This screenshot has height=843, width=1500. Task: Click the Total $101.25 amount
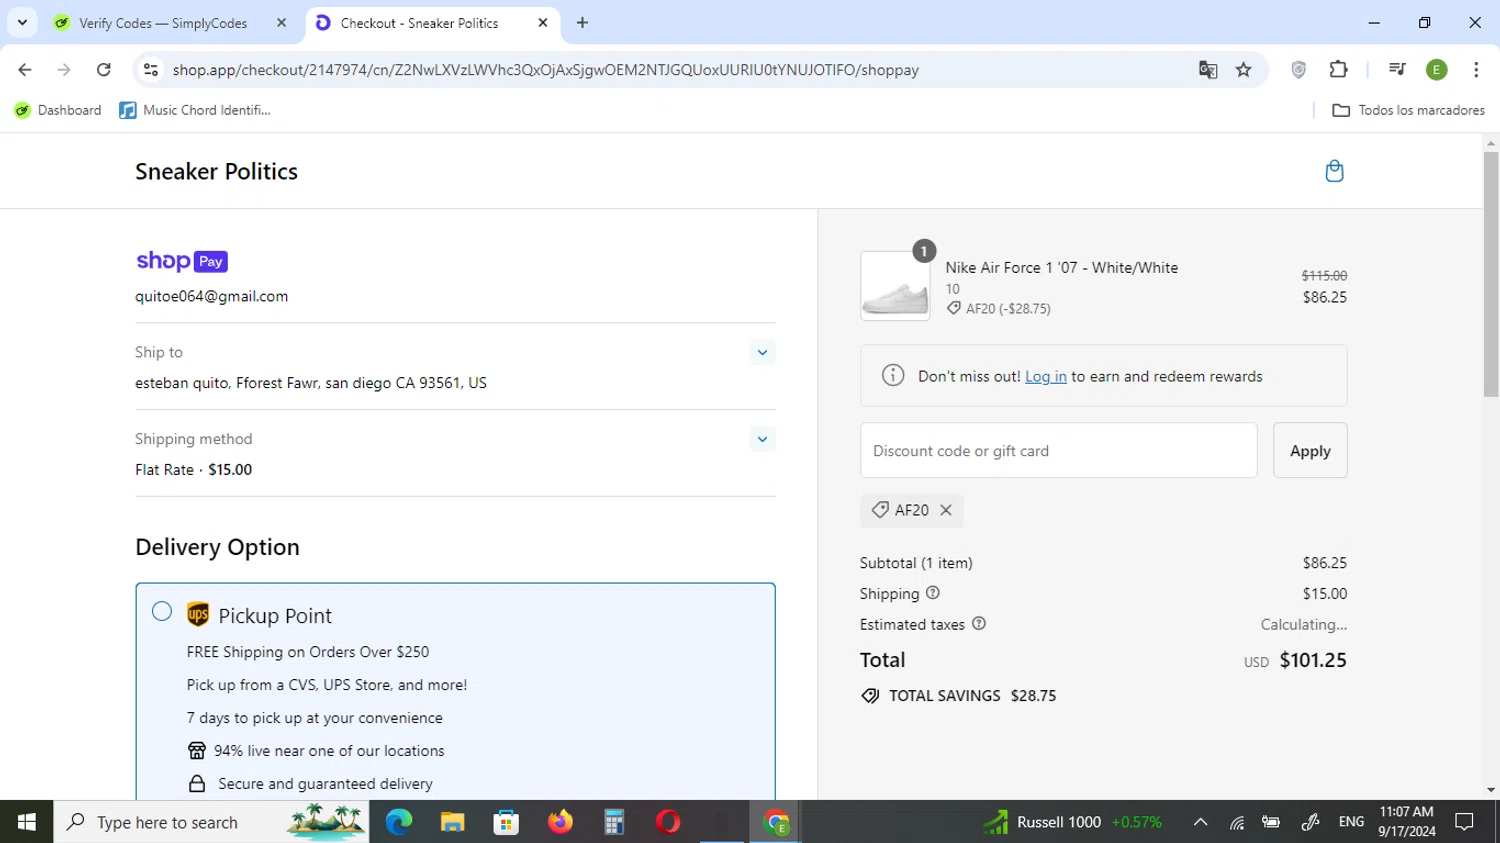[1313, 660]
